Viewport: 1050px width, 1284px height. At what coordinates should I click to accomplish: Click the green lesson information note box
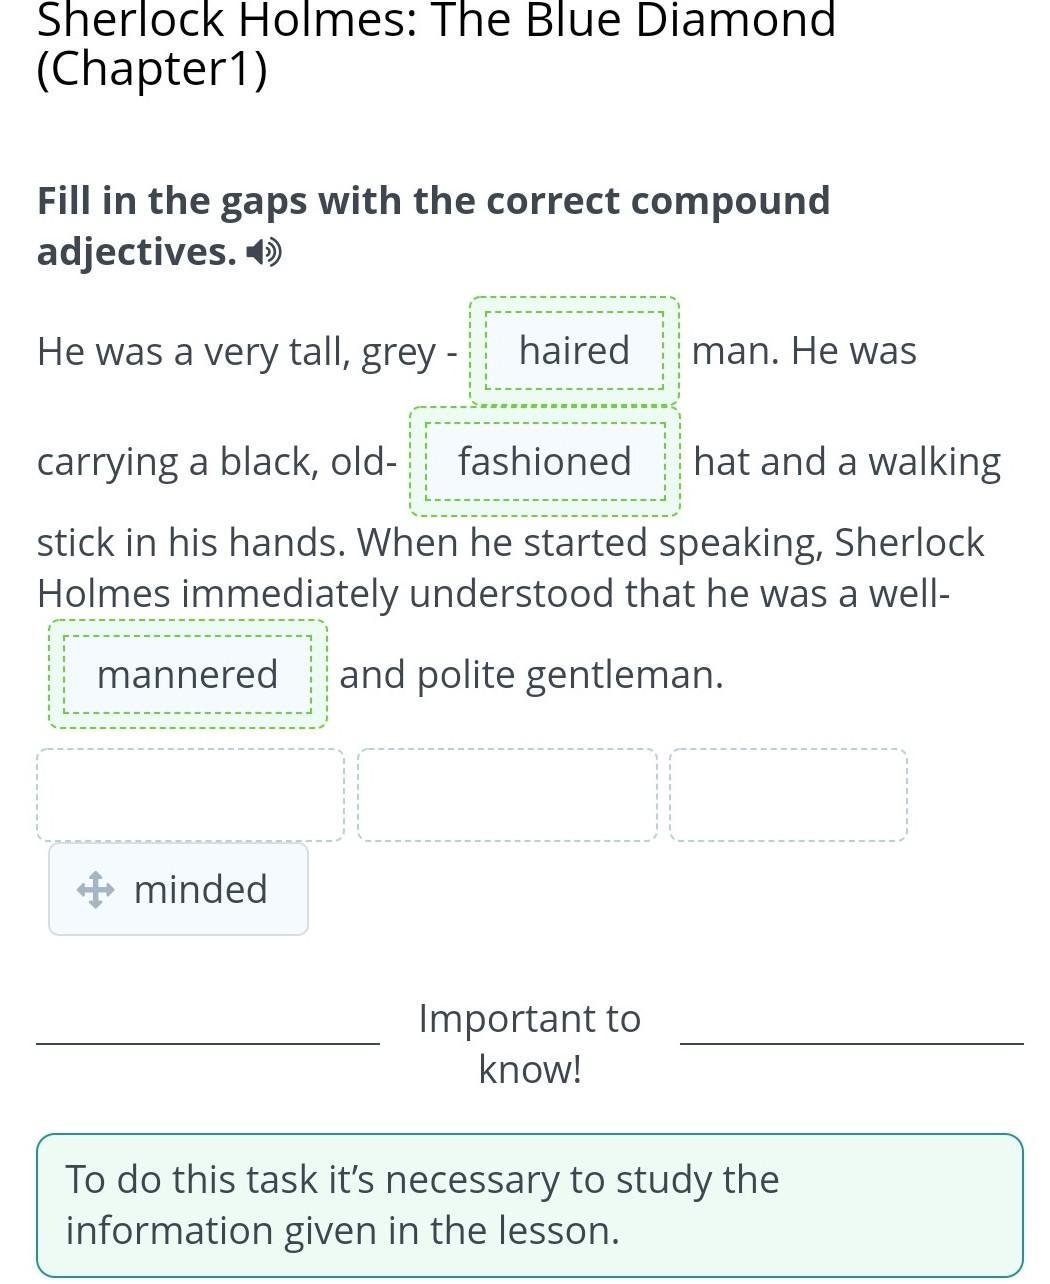[x=530, y=1205]
